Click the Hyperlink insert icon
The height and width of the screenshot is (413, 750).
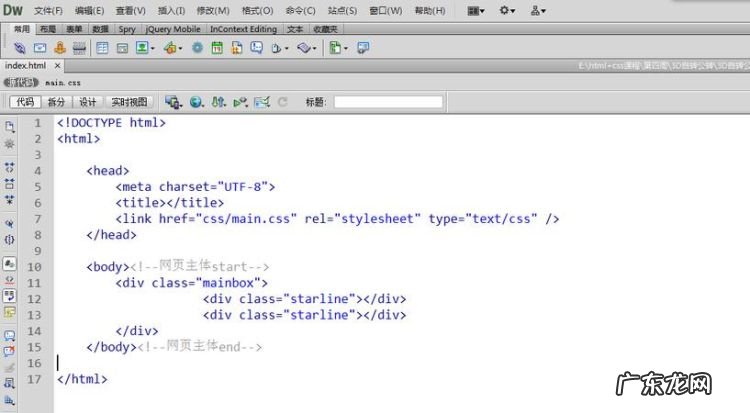pos(20,47)
